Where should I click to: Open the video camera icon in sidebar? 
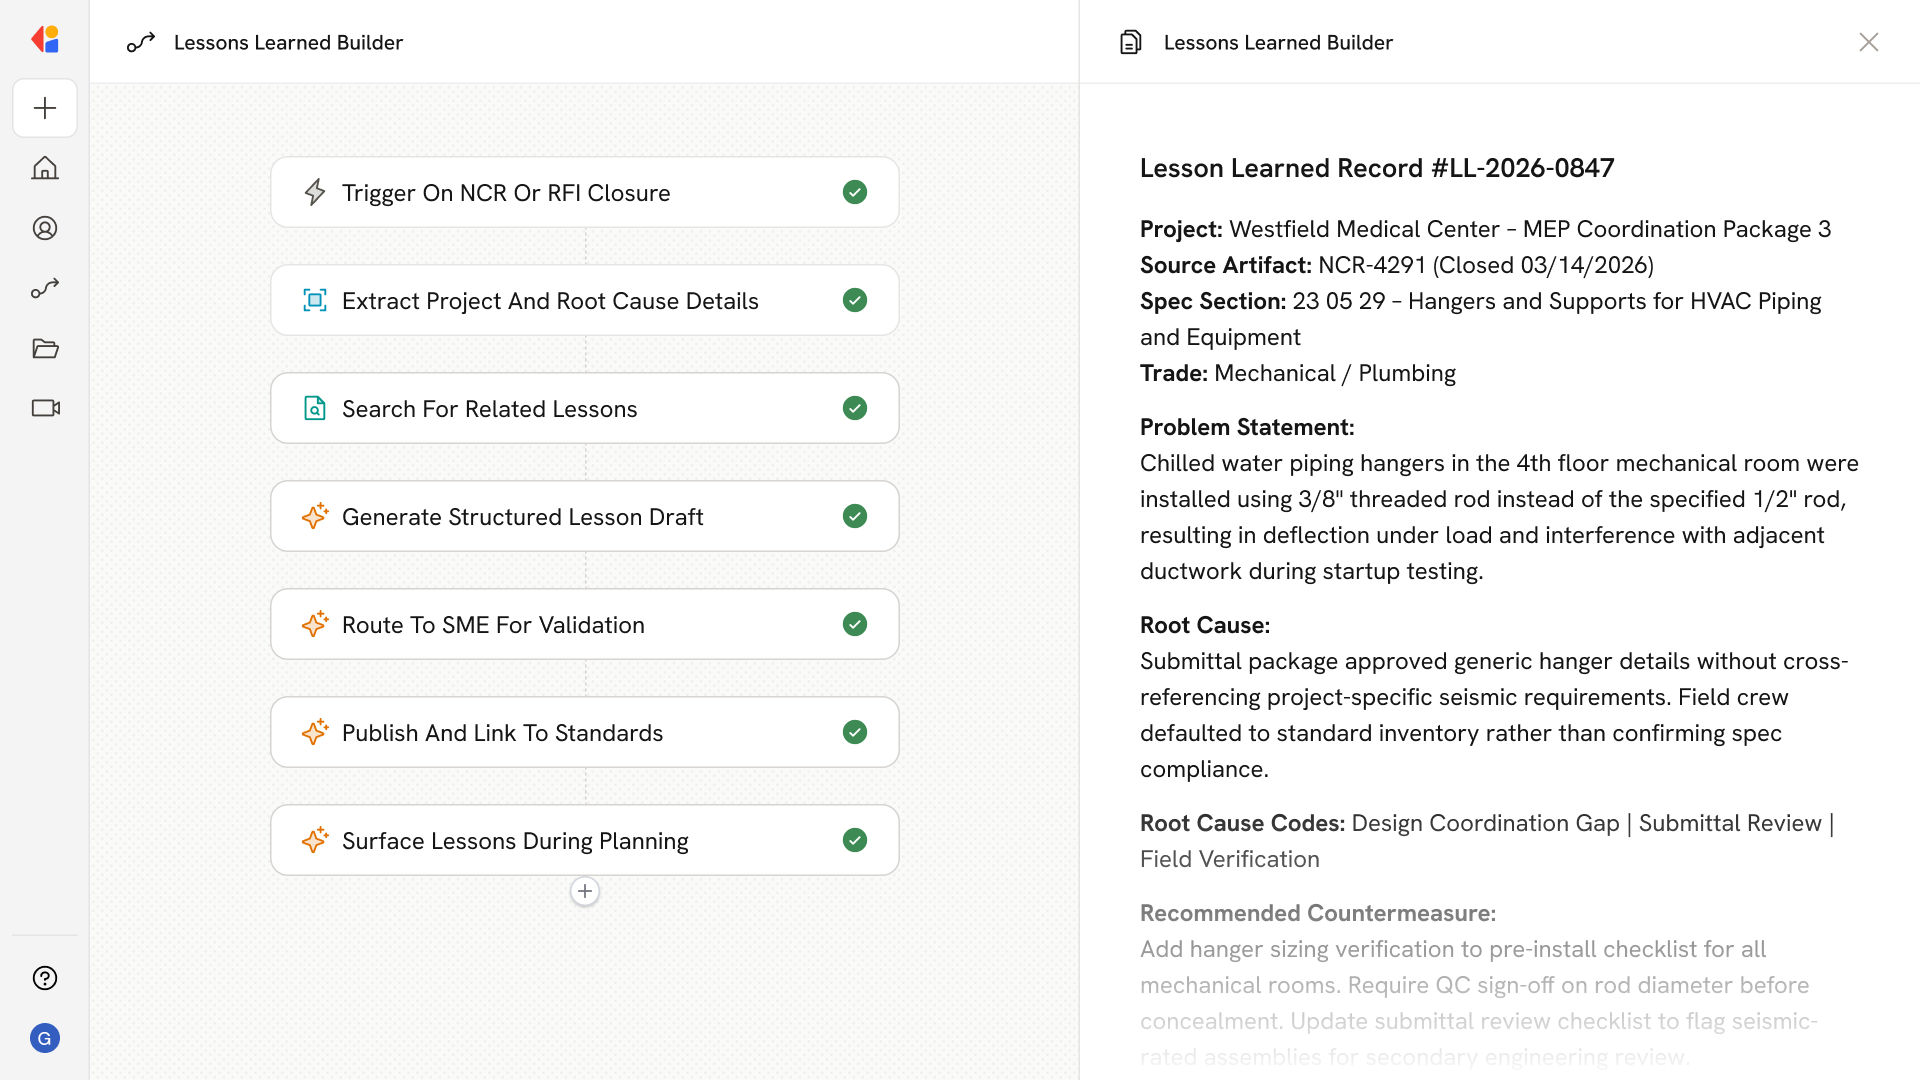tap(45, 408)
